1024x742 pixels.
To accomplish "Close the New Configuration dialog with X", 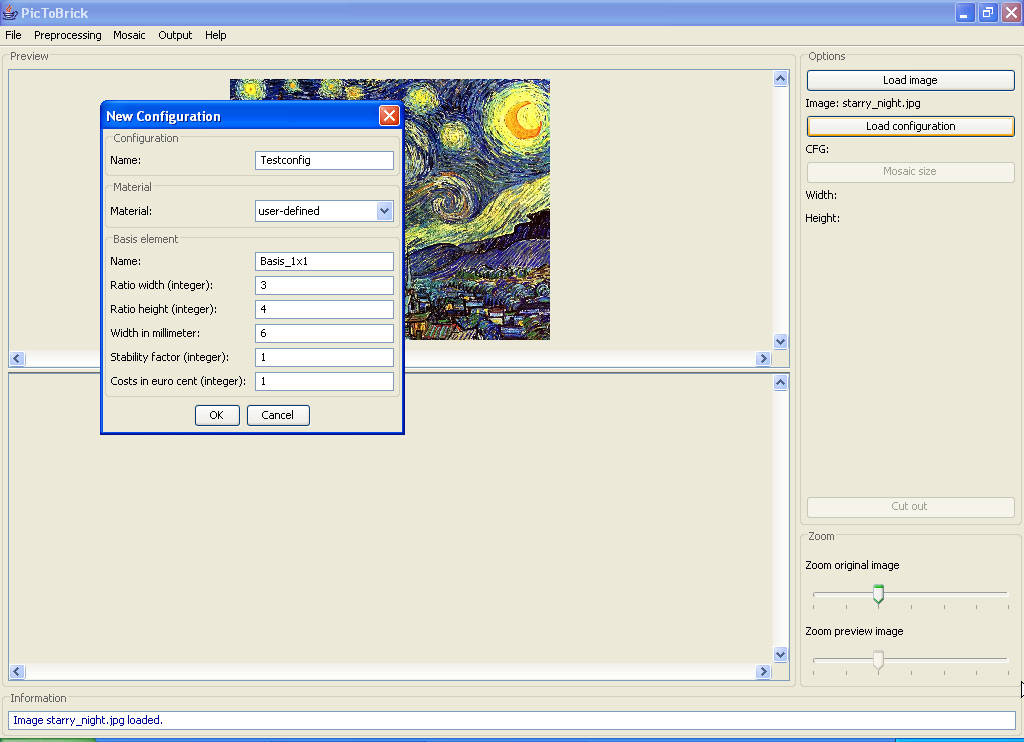I will click(389, 116).
